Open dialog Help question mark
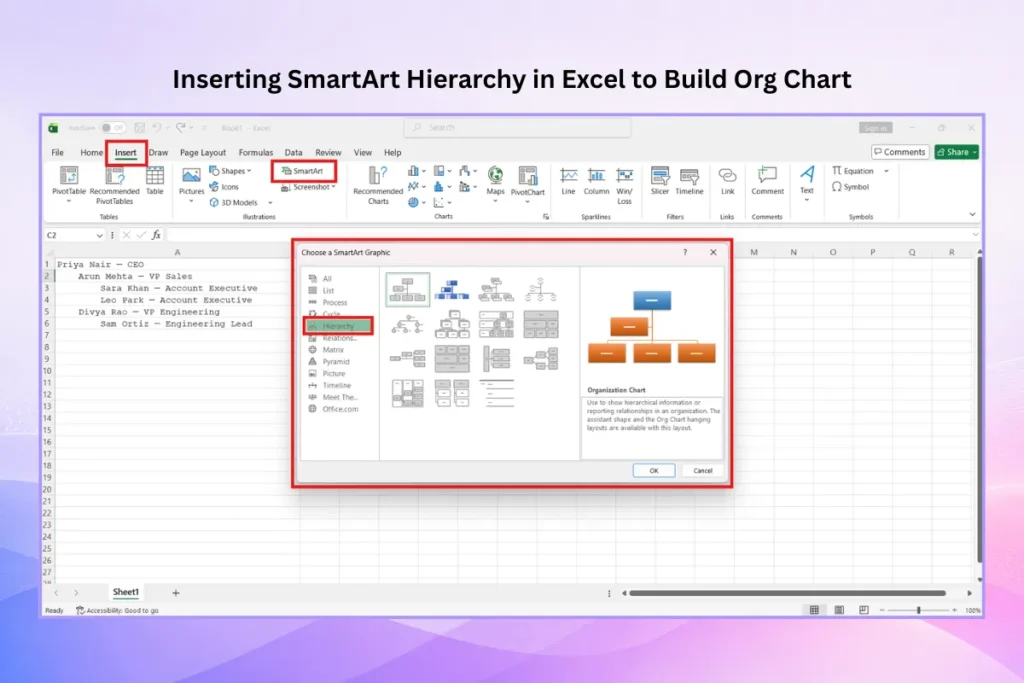The height and width of the screenshot is (683, 1024). coord(685,252)
